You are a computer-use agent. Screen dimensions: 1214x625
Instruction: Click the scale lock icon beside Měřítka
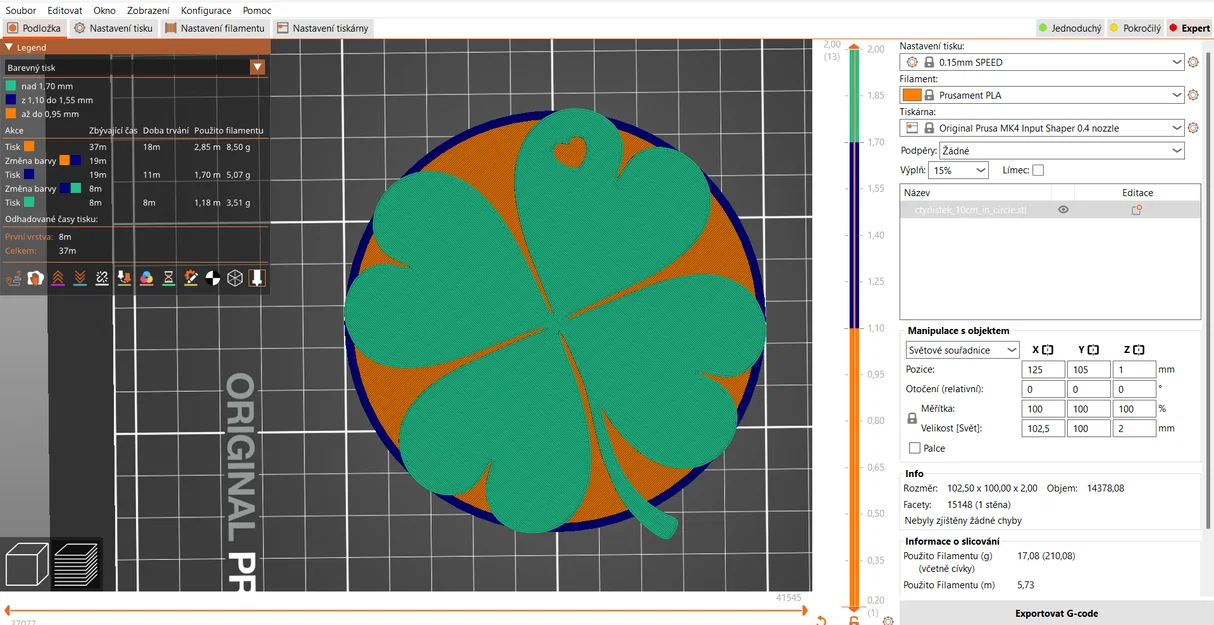click(x=912, y=419)
